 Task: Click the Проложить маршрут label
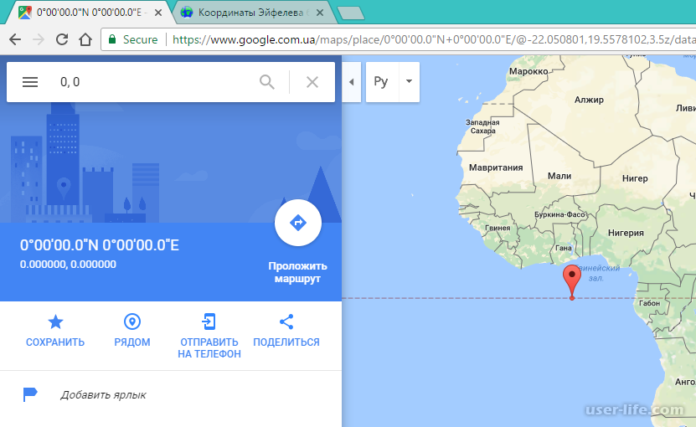point(297,272)
